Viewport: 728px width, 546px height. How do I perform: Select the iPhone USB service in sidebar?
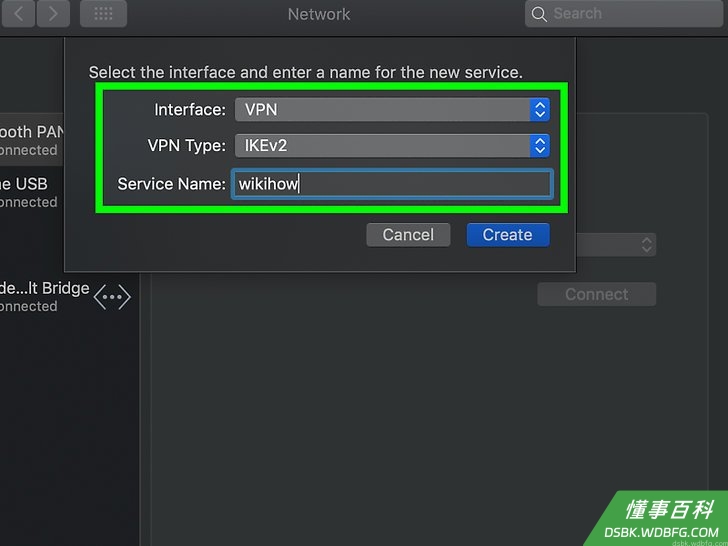[x=32, y=192]
